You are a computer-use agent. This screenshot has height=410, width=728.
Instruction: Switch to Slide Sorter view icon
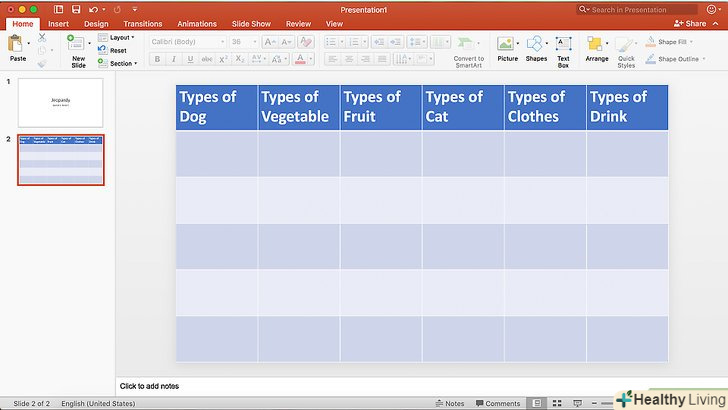tap(557, 403)
